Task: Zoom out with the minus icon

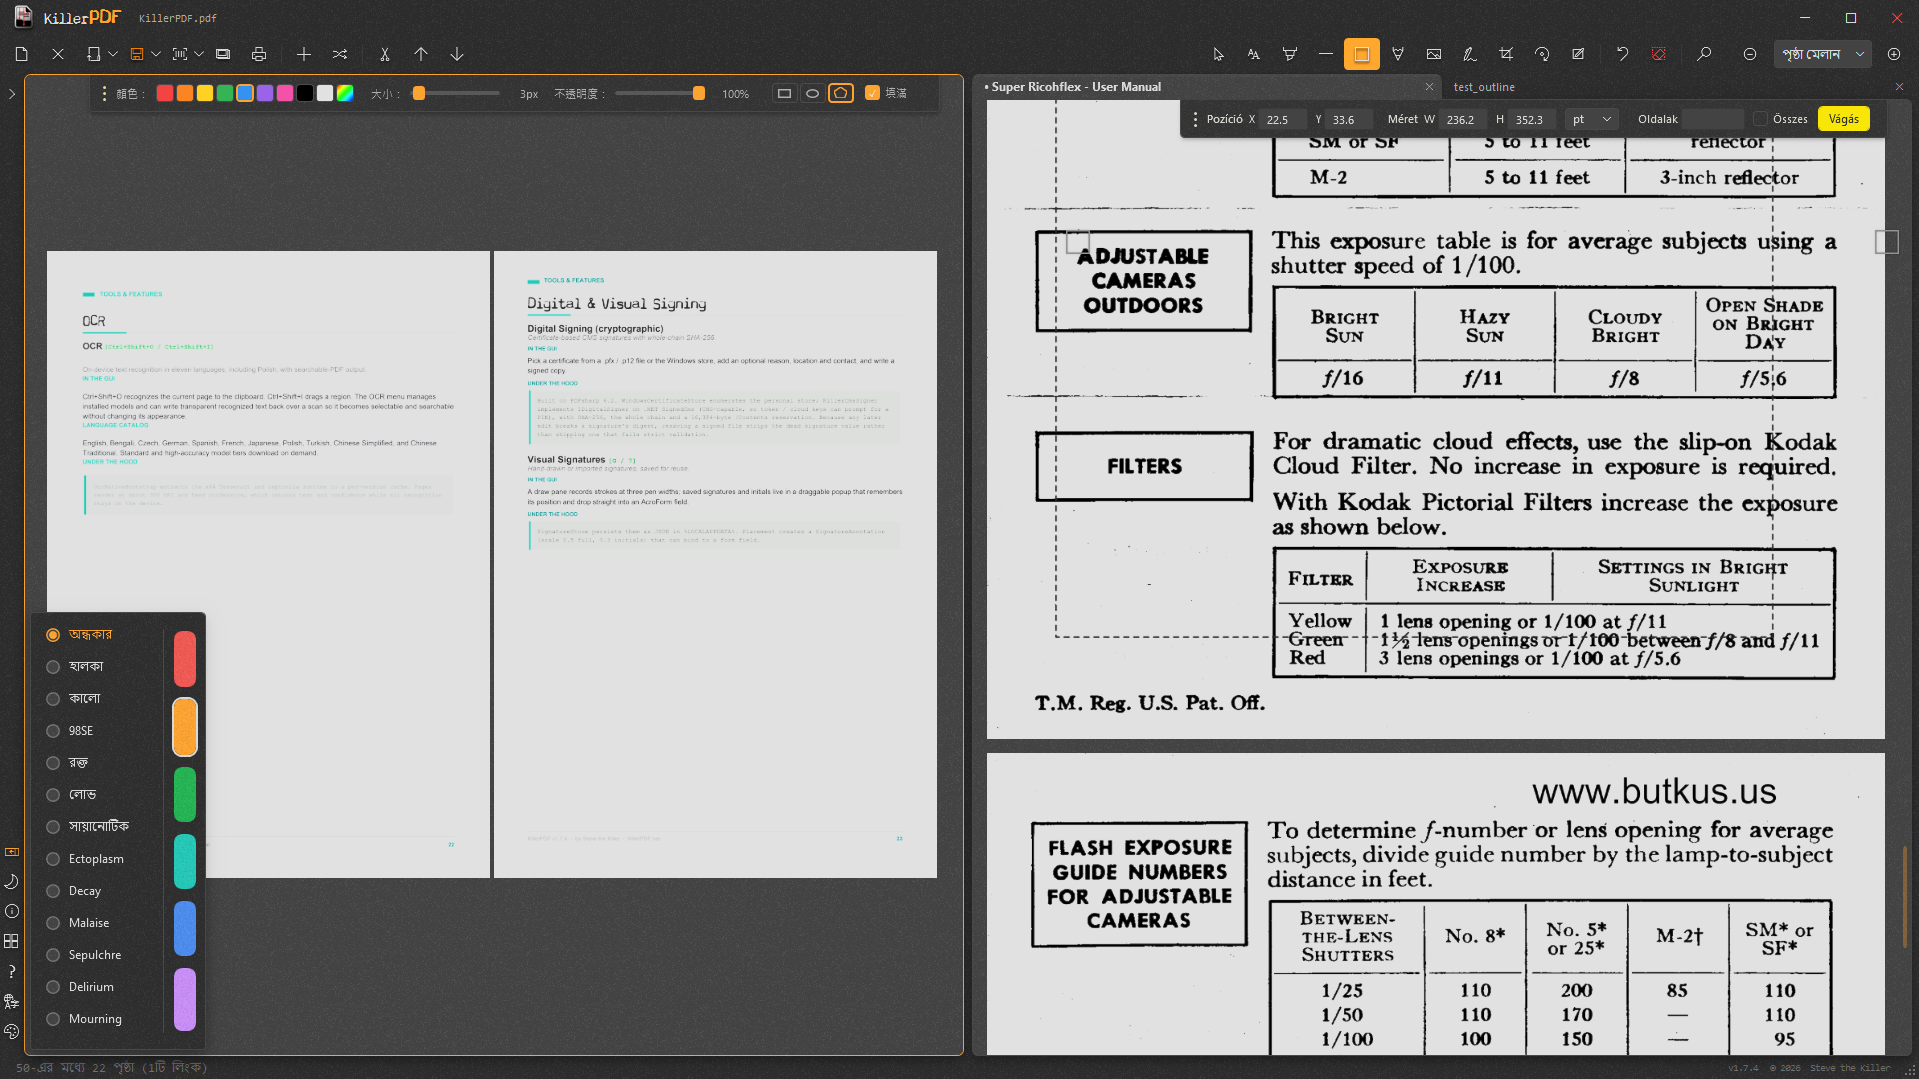Action: 1750,54
